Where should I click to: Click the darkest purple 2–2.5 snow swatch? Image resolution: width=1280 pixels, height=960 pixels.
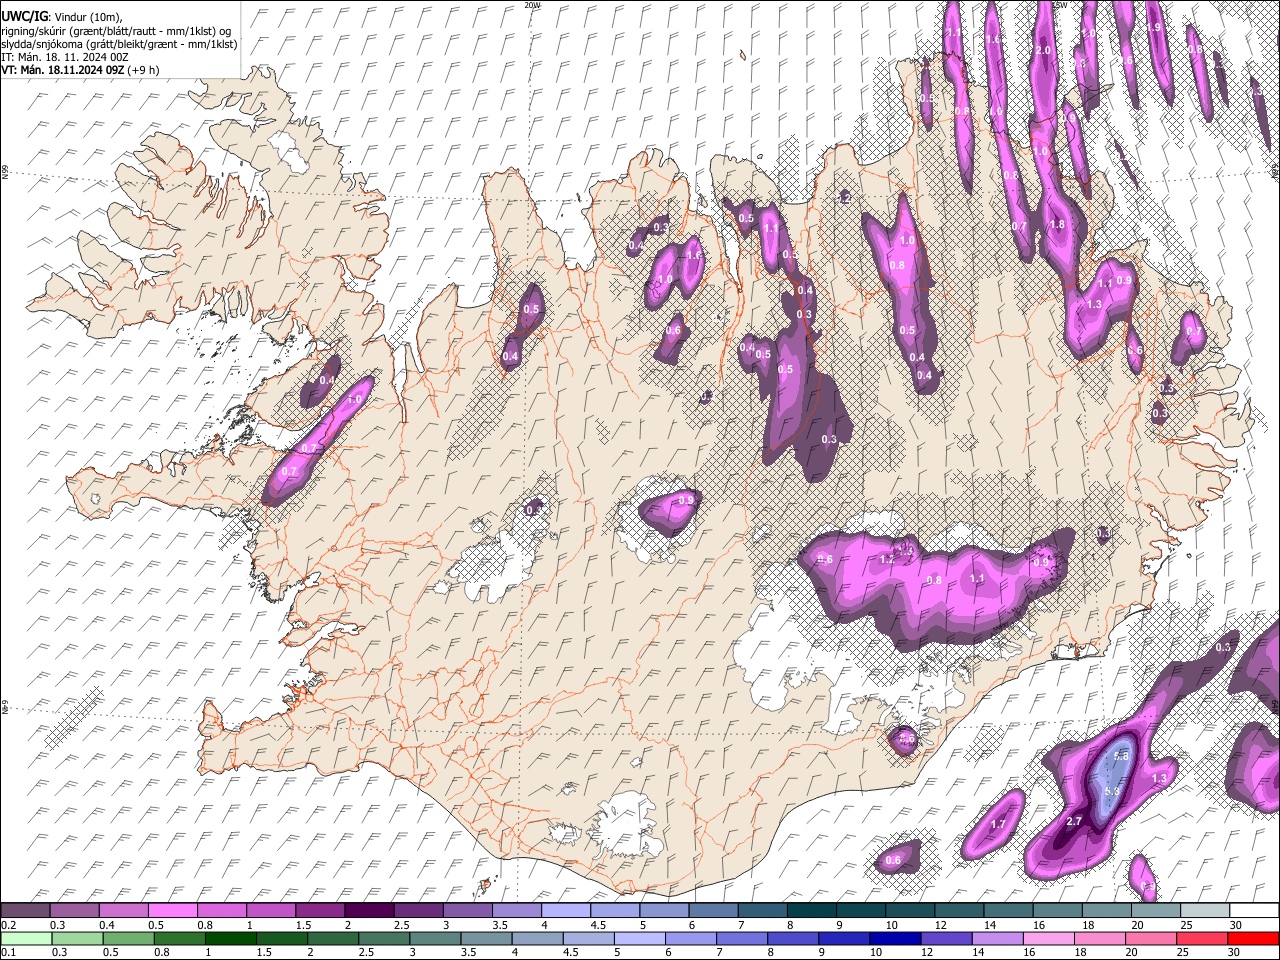pos(370,910)
